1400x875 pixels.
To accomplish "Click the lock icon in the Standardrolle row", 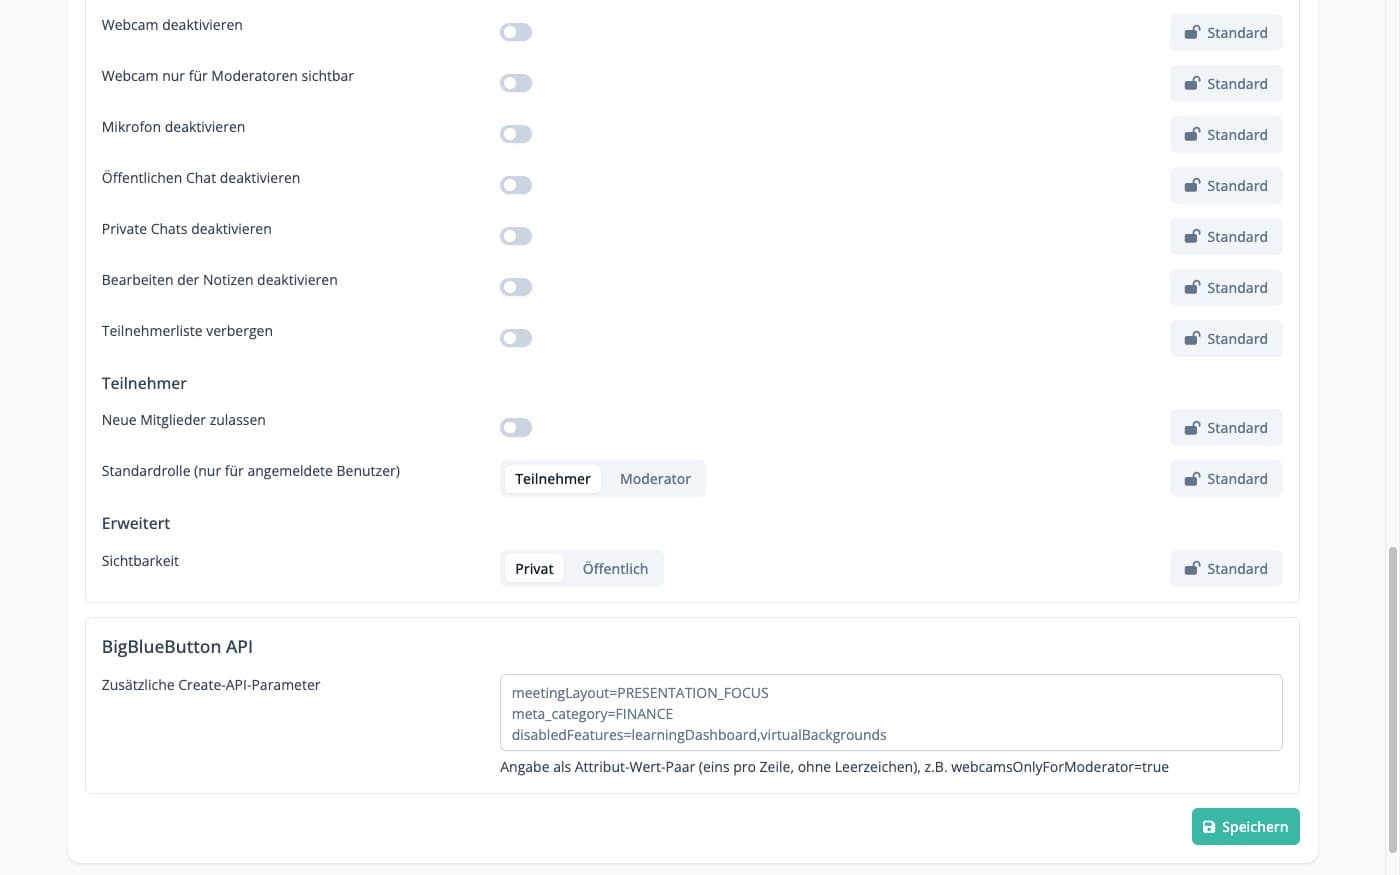I will click(x=1192, y=479).
